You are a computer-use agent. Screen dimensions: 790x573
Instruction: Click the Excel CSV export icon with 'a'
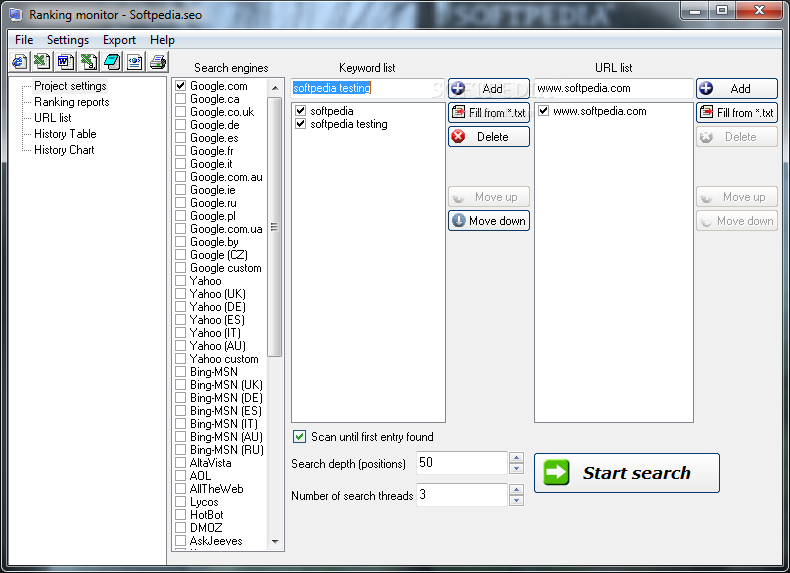click(x=89, y=61)
